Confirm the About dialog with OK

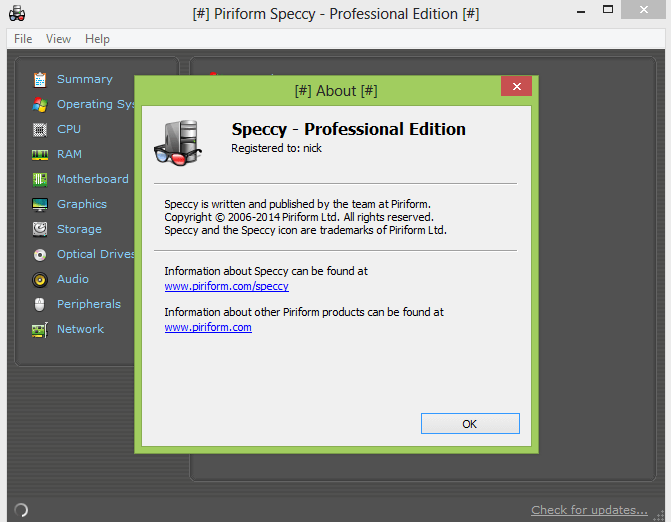pos(470,424)
